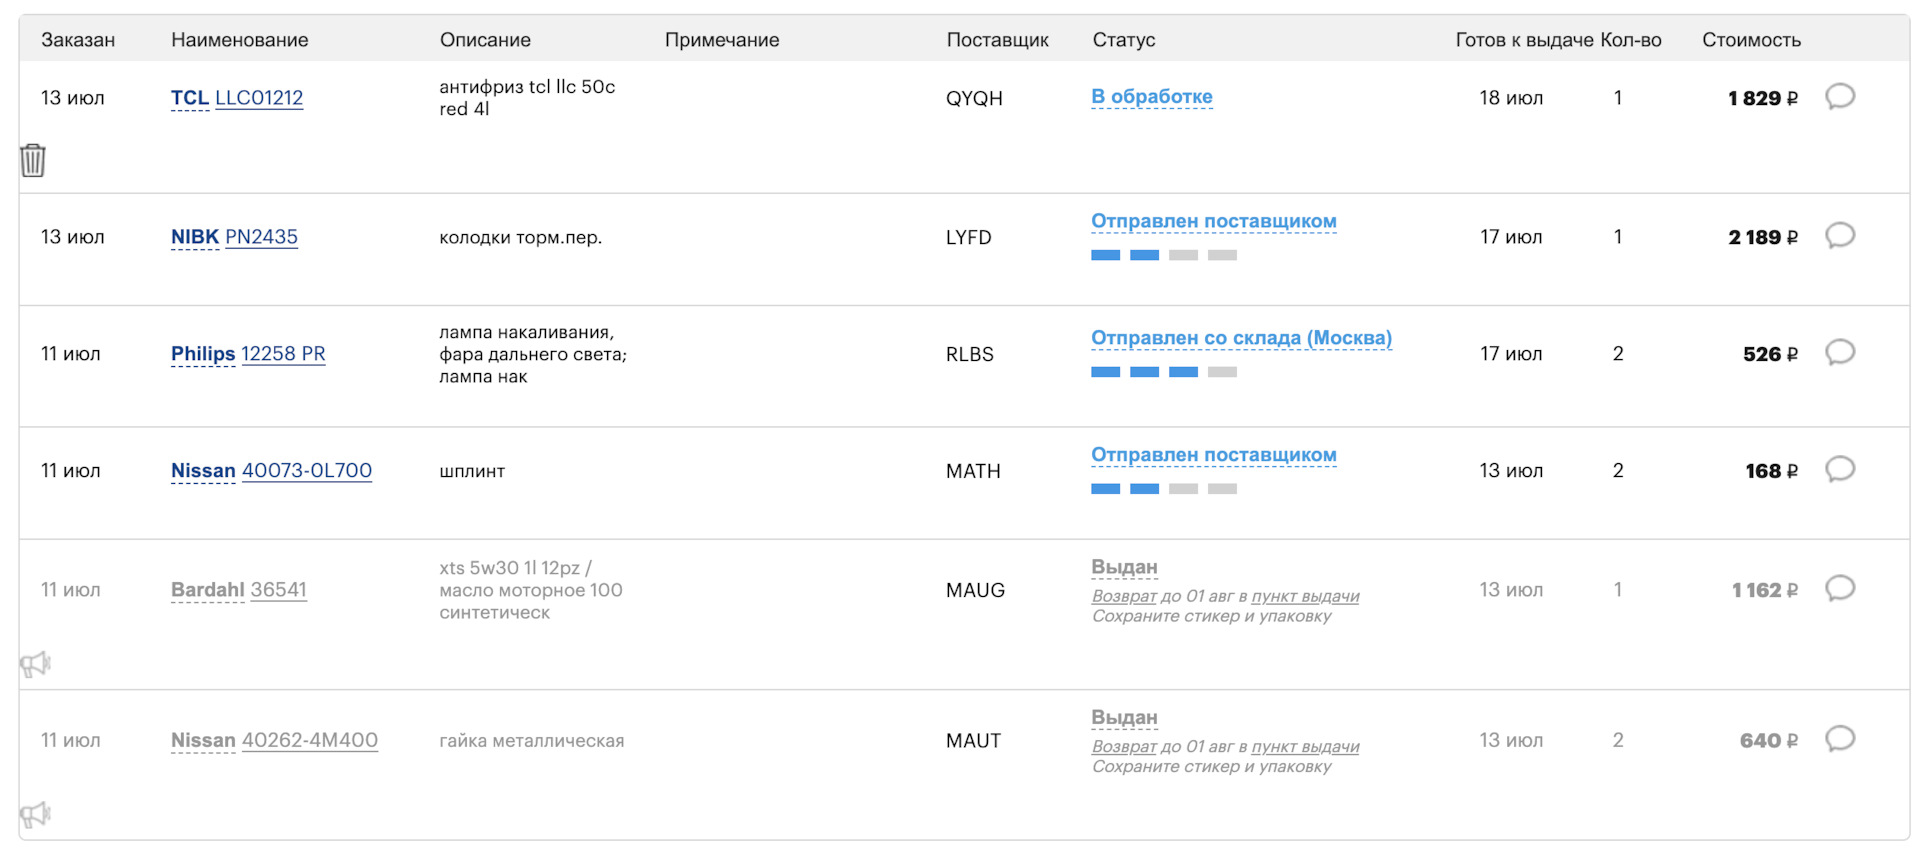This screenshot has height=863, width=1920.
Task: Click the 'Стоимость' column header
Action: (1751, 40)
